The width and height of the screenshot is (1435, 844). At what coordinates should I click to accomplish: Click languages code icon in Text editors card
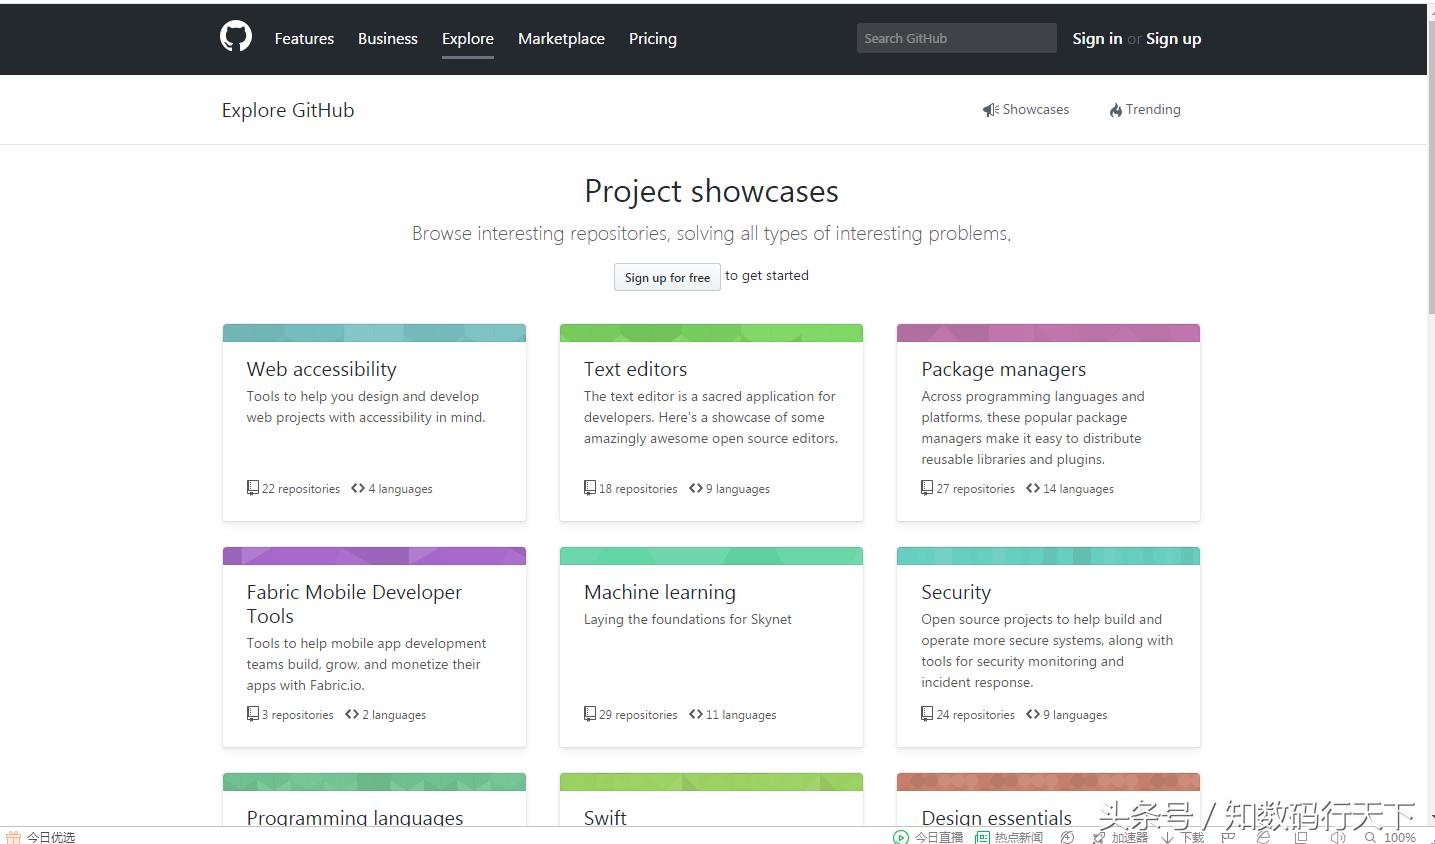point(696,488)
